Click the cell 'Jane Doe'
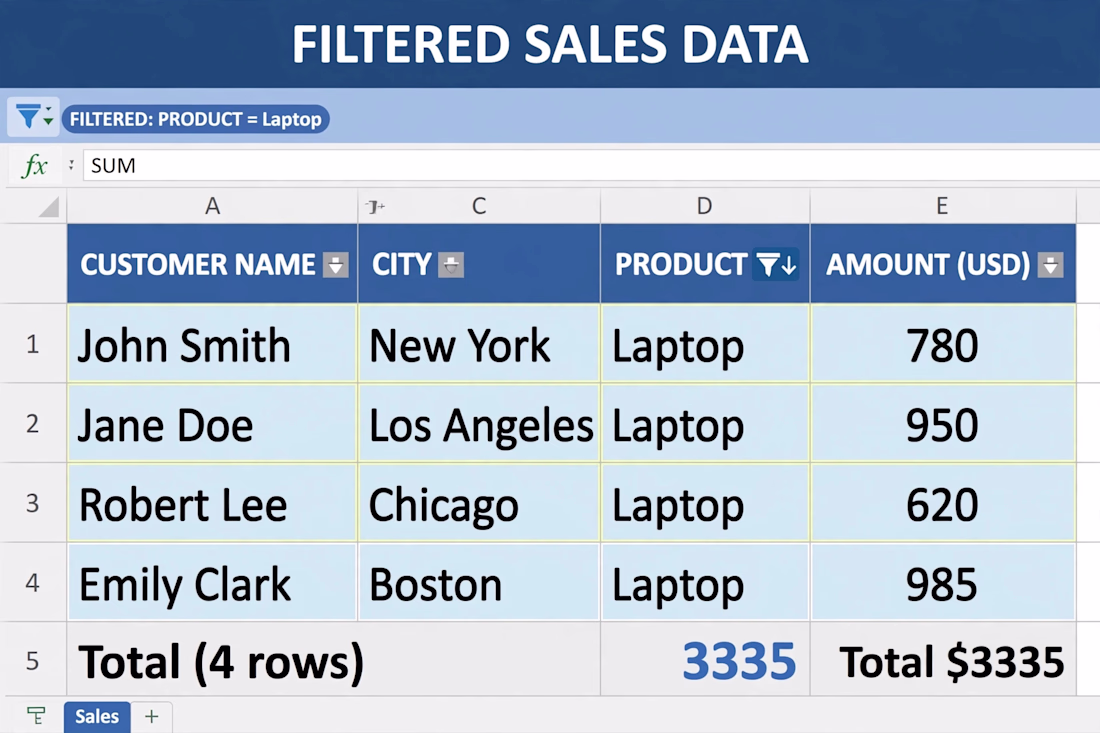Screen dimensions: 1100x733 (213, 423)
